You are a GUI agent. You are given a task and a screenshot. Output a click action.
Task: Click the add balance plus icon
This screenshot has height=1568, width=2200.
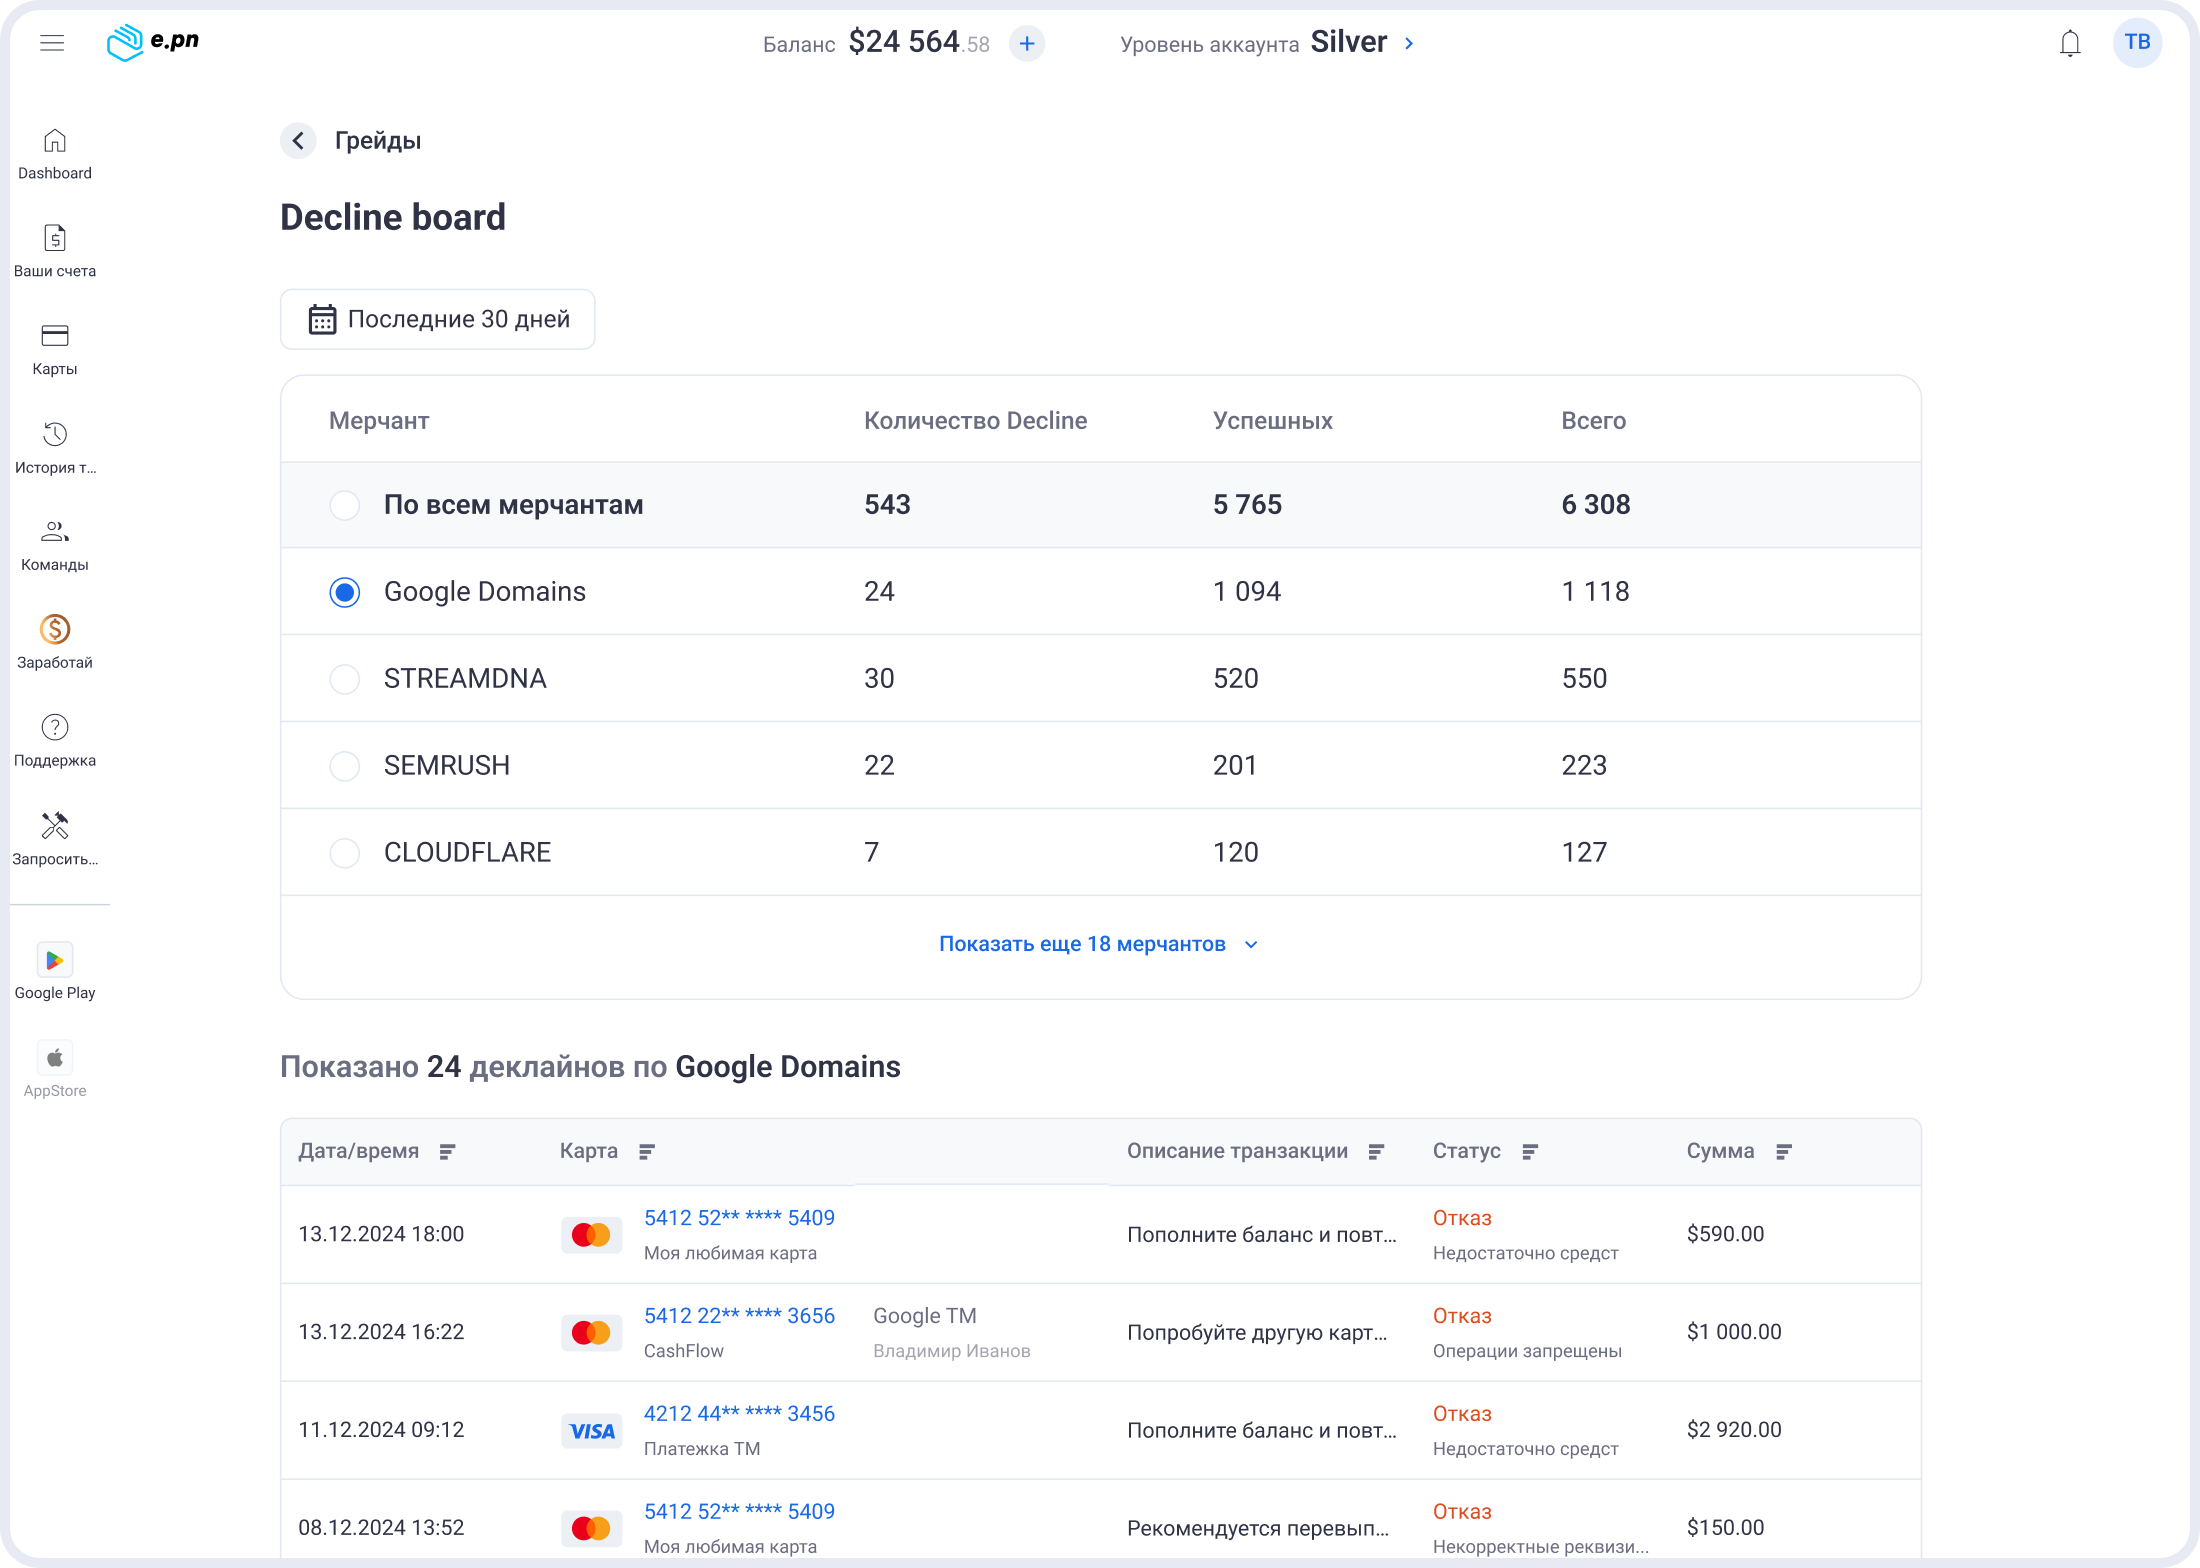[x=1026, y=43]
